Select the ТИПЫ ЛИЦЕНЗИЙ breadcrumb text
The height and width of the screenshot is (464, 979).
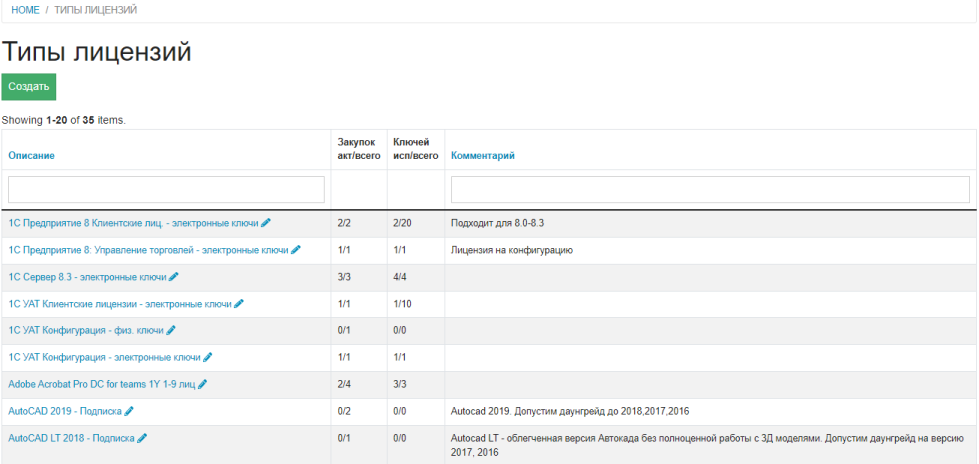click(96, 10)
